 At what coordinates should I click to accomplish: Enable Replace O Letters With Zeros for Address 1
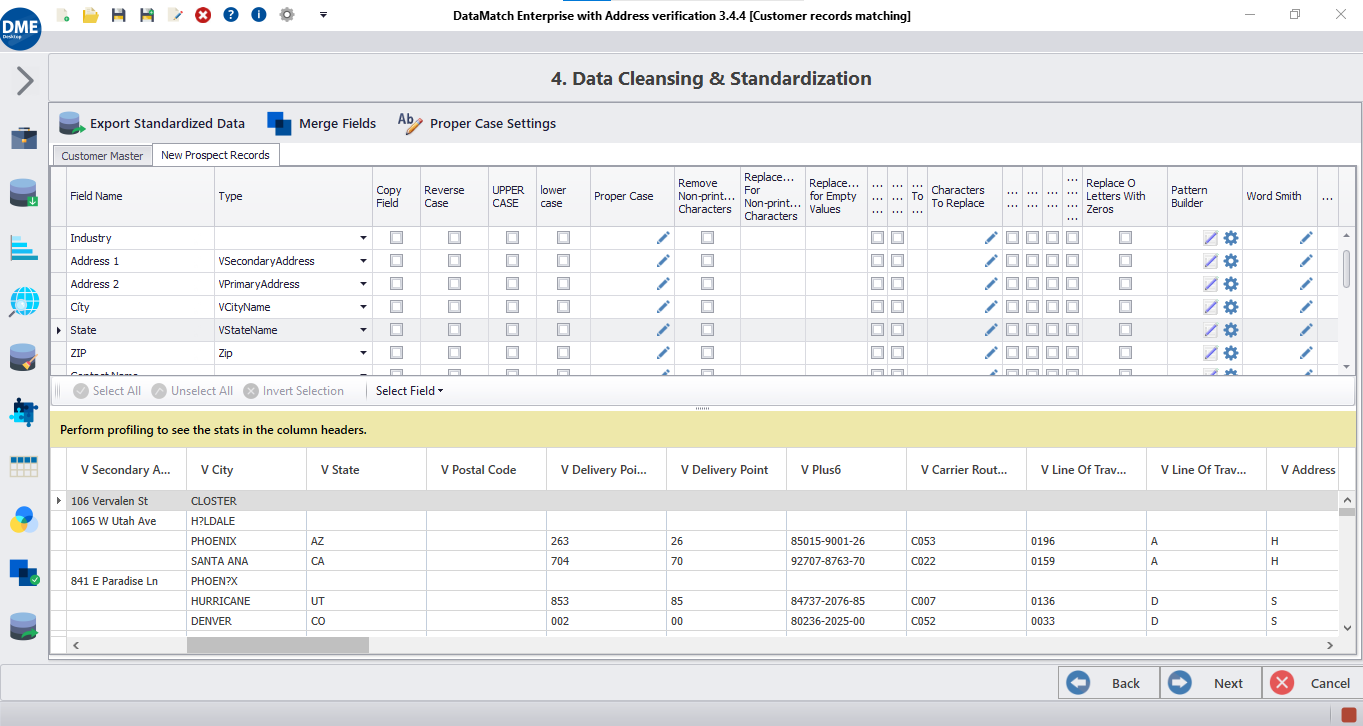coord(1126,261)
